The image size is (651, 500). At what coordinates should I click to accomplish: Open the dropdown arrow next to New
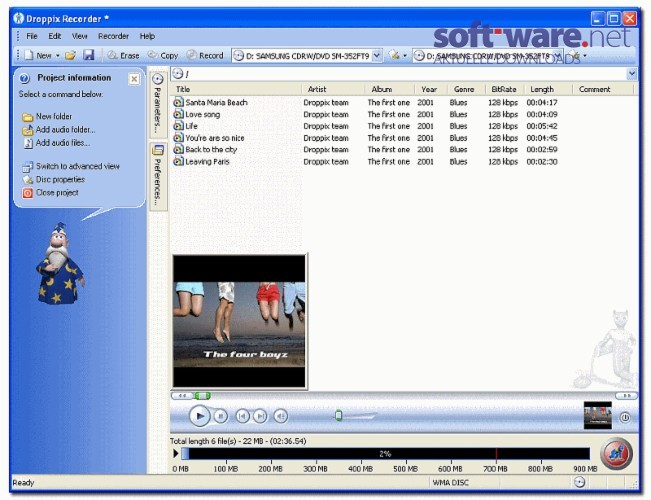tap(58, 56)
